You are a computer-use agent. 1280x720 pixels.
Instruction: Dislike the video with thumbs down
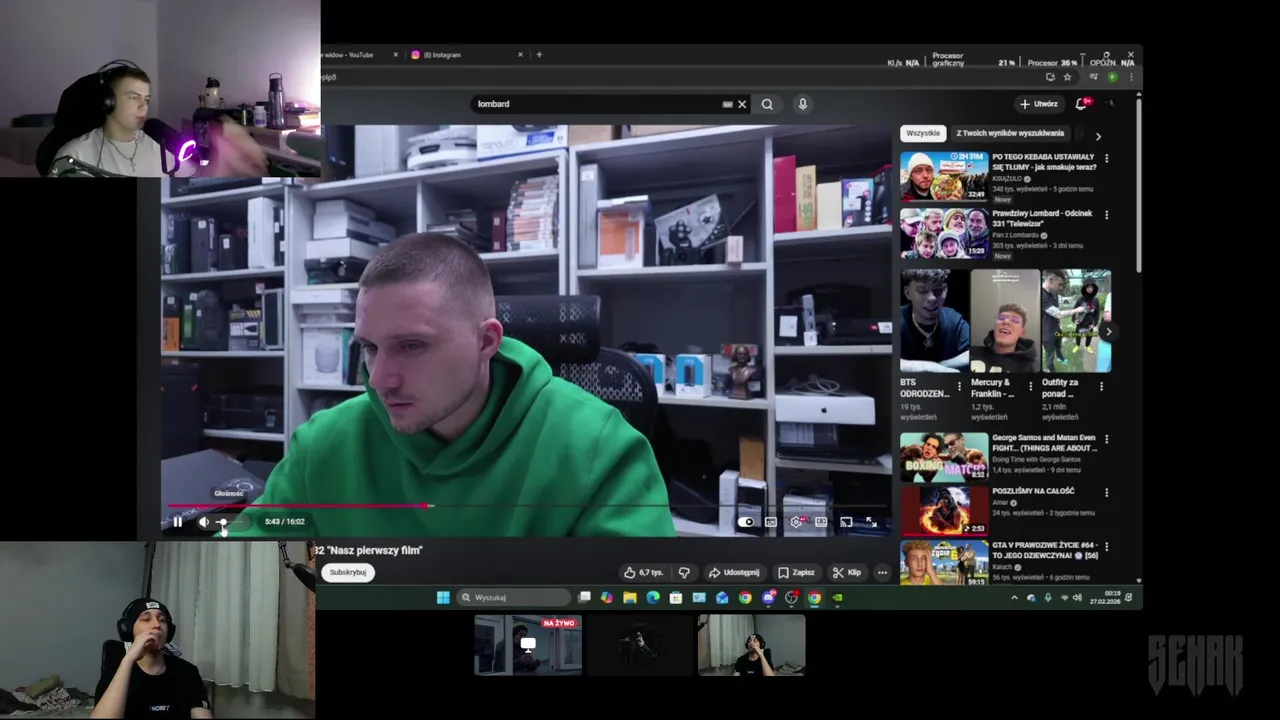click(684, 572)
